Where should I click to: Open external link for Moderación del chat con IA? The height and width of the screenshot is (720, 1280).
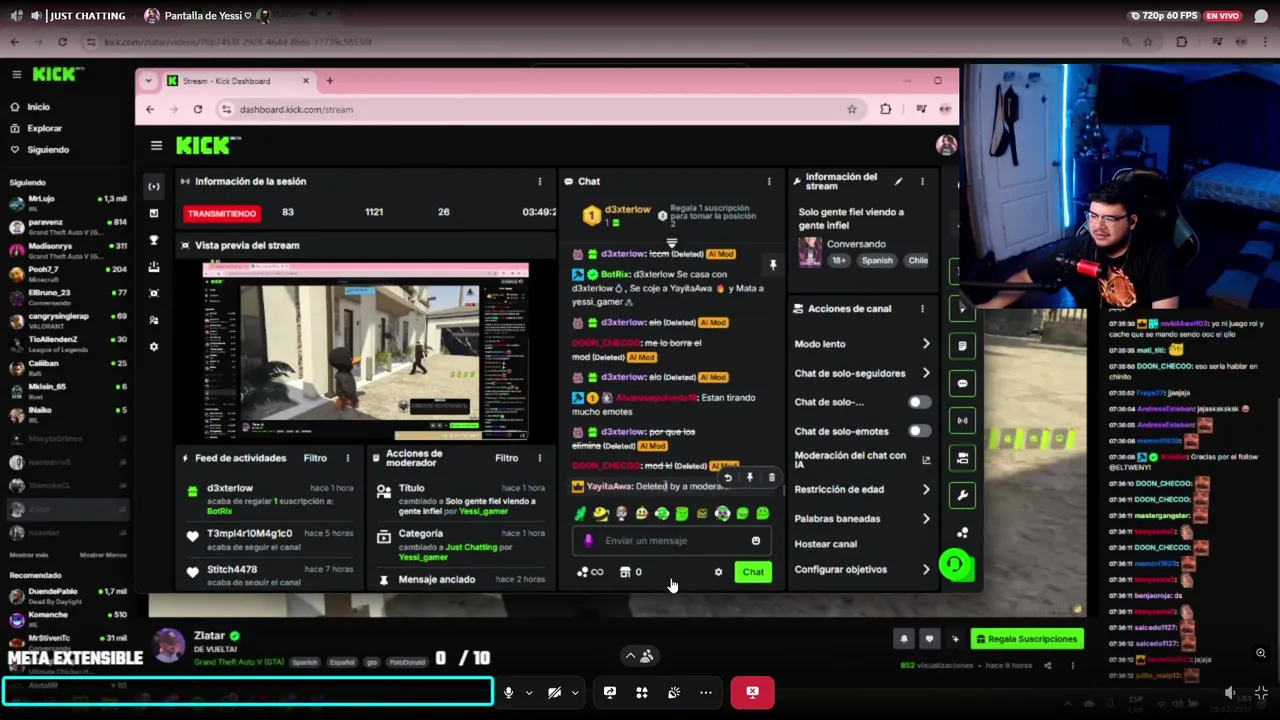click(926, 460)
